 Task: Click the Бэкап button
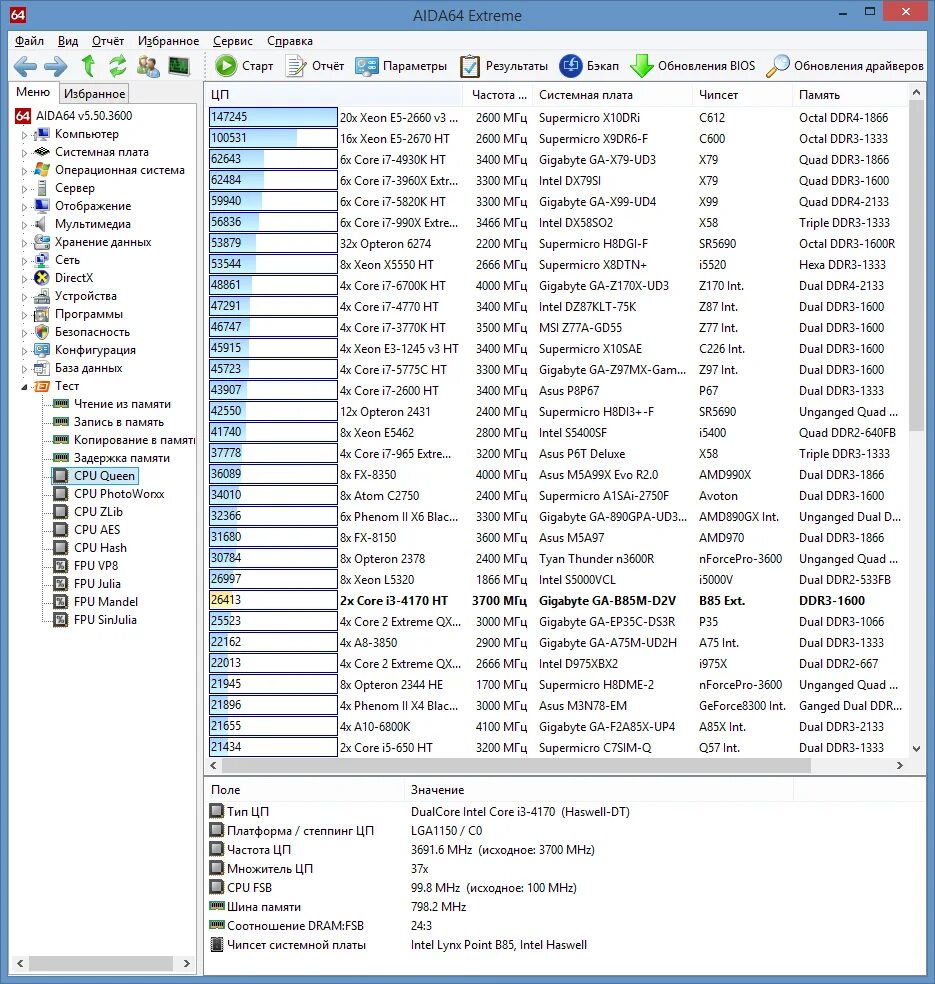pyautogui.click(x=589, y=66)
